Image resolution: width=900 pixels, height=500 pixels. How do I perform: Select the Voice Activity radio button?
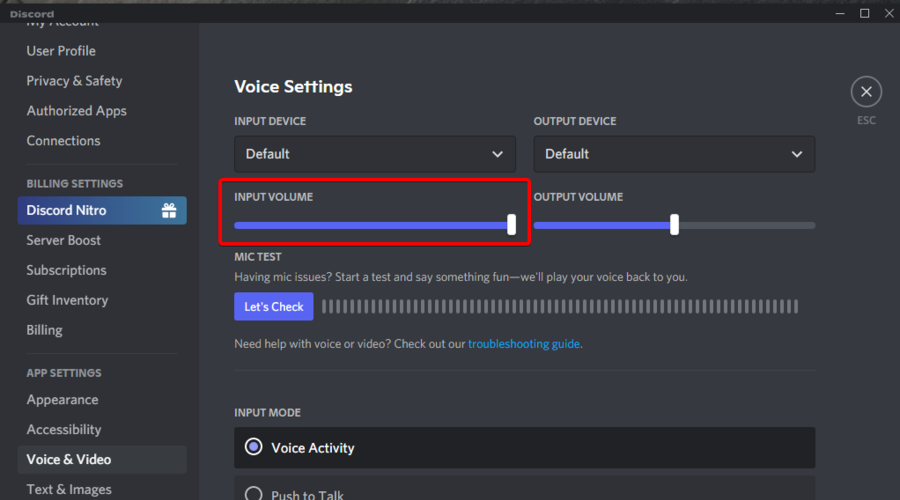254,447
